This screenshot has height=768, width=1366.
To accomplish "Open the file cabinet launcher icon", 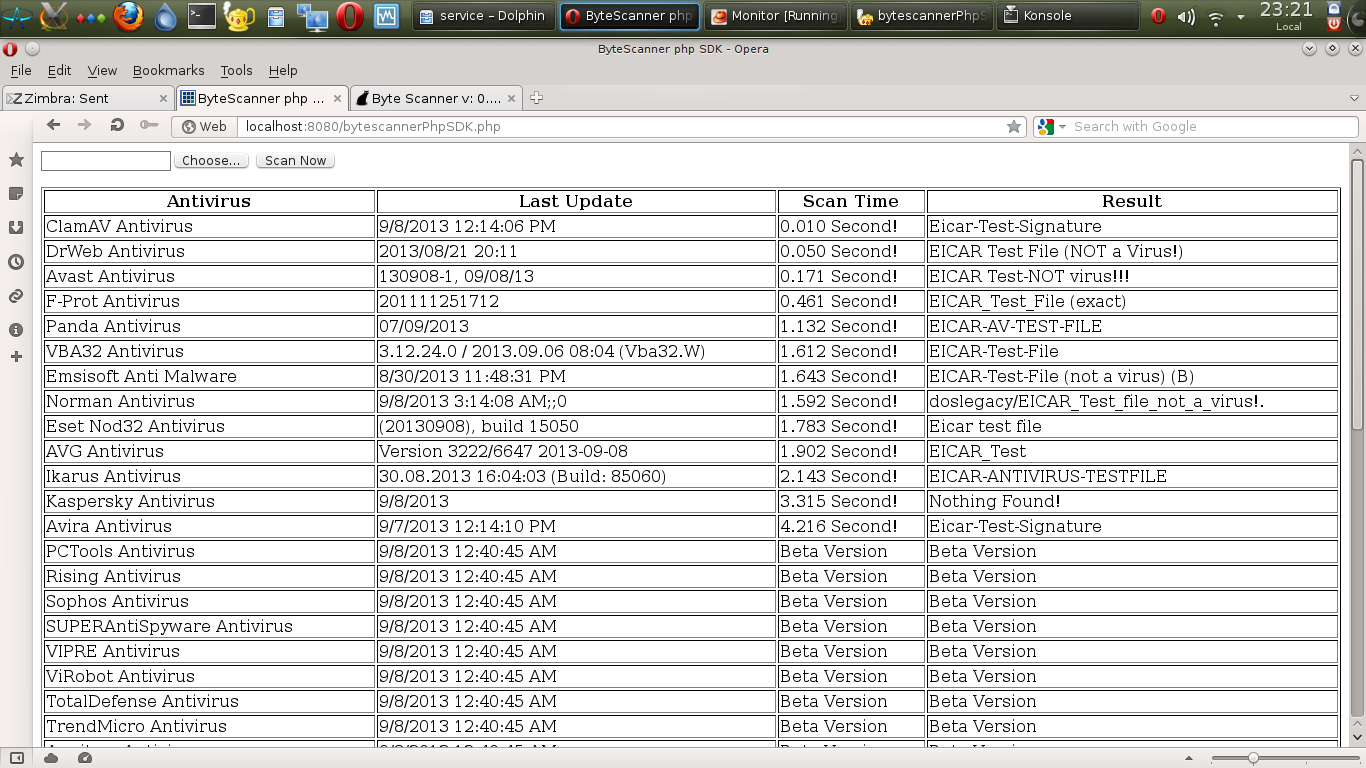I will (x=276, y=16).
